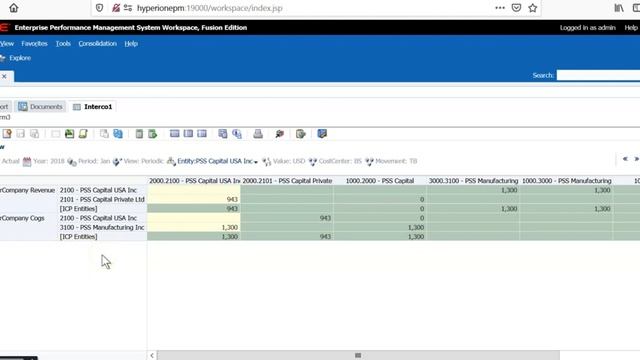
Task: Close the open workspace tab with X
Action: pyautogui.click(x=4, y=76)
